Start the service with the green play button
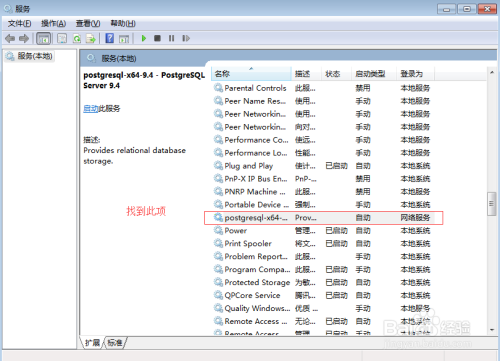Screen dimensions: 500x361 [x=144, y=38]
